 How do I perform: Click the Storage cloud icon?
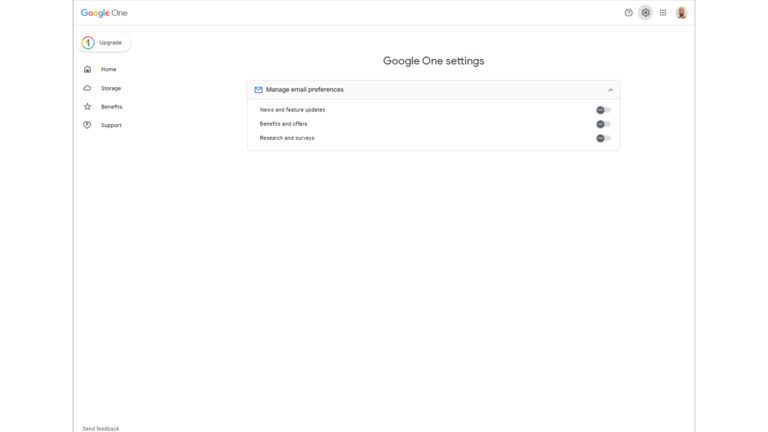(87, 88)
